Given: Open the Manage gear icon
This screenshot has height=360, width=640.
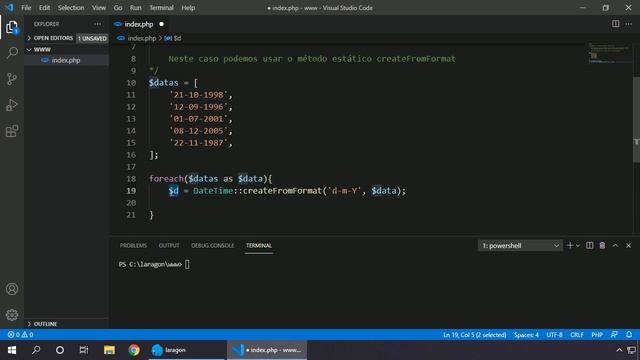Looking at the screenshot, I should coord(12,315).
